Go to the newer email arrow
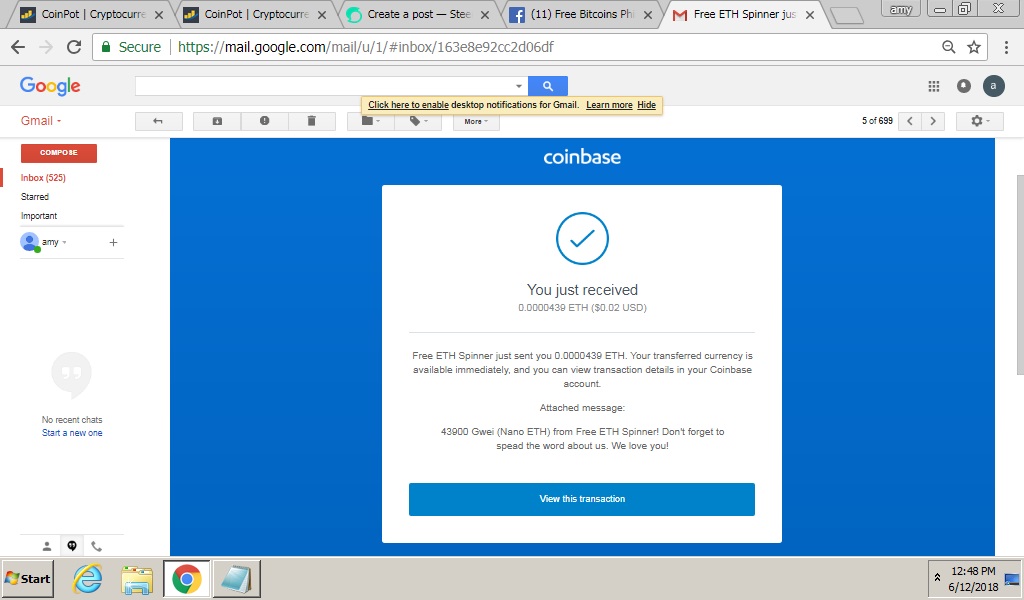Viewport: 1024px width, 600px height. (x=910, y=121)
